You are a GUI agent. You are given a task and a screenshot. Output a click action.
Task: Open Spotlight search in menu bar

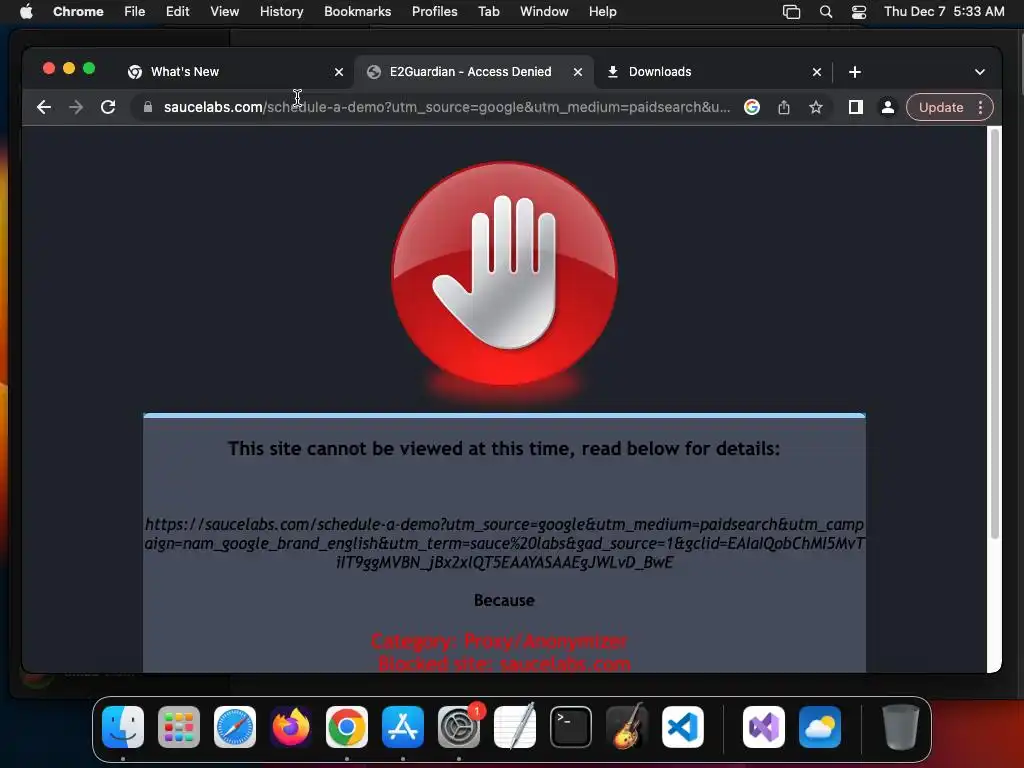pos(825,12)
